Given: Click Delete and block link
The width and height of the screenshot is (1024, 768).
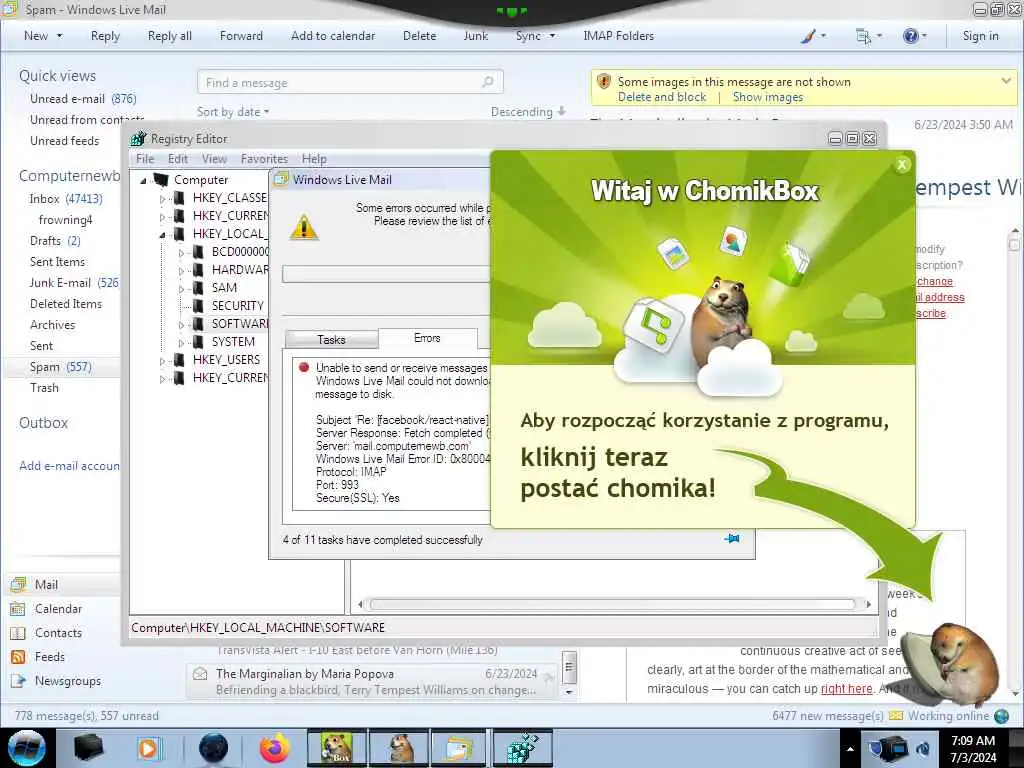Looking at the screenshot, I should 662,97.
